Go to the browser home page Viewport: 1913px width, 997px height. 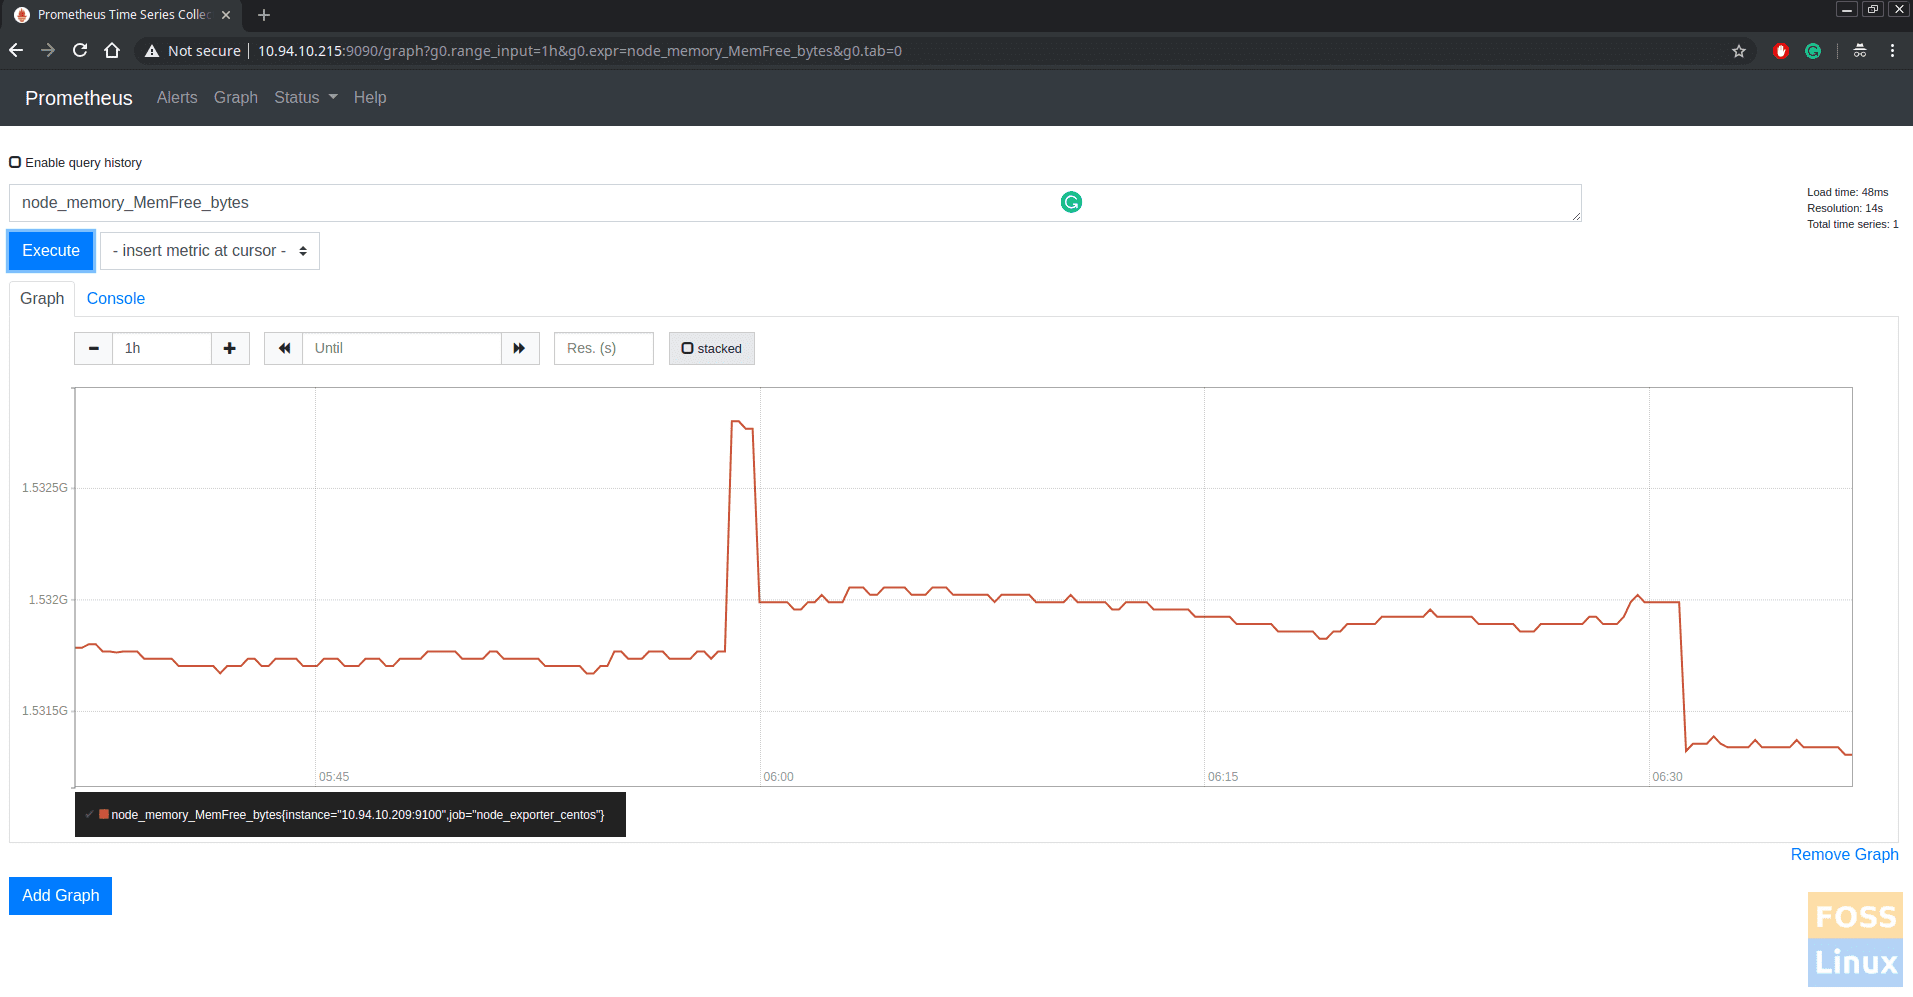tap(112, 50)
